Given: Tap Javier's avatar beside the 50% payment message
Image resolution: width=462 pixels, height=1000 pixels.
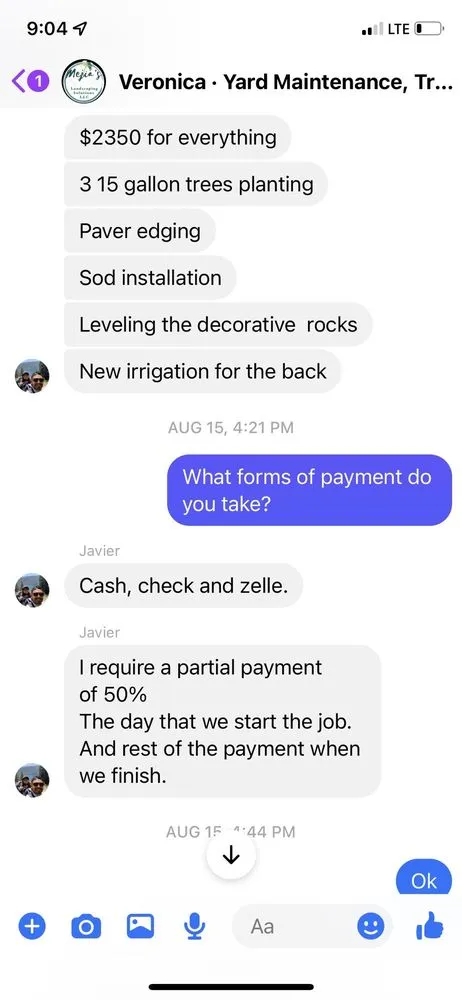Looking at the screenshot, I should tap(32, 780).
